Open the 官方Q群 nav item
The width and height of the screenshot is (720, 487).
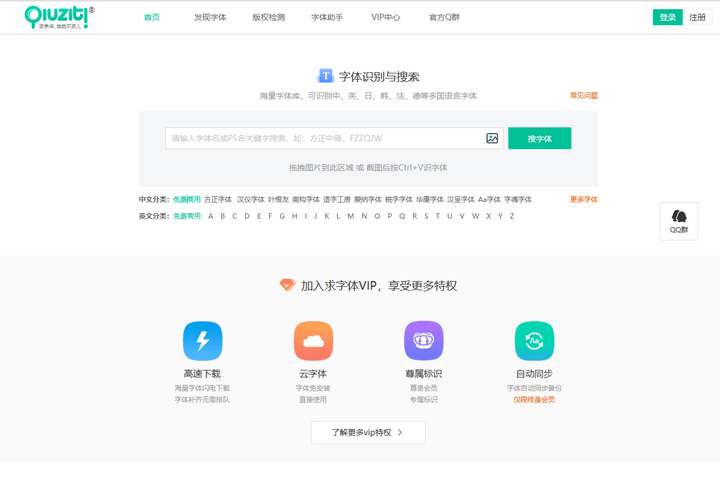pyautogui.click(x=444, y=17)
